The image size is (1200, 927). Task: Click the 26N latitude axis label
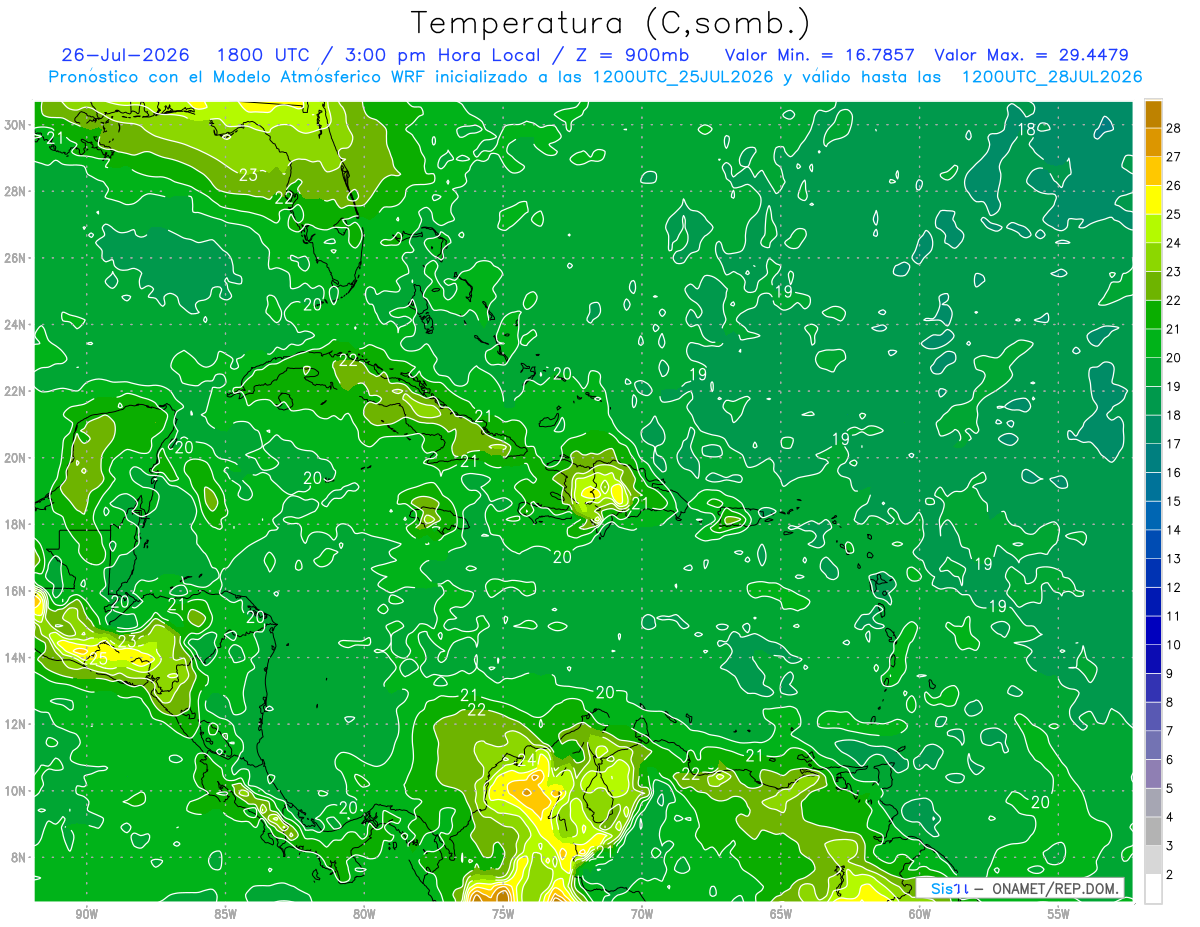click(15, 258)
